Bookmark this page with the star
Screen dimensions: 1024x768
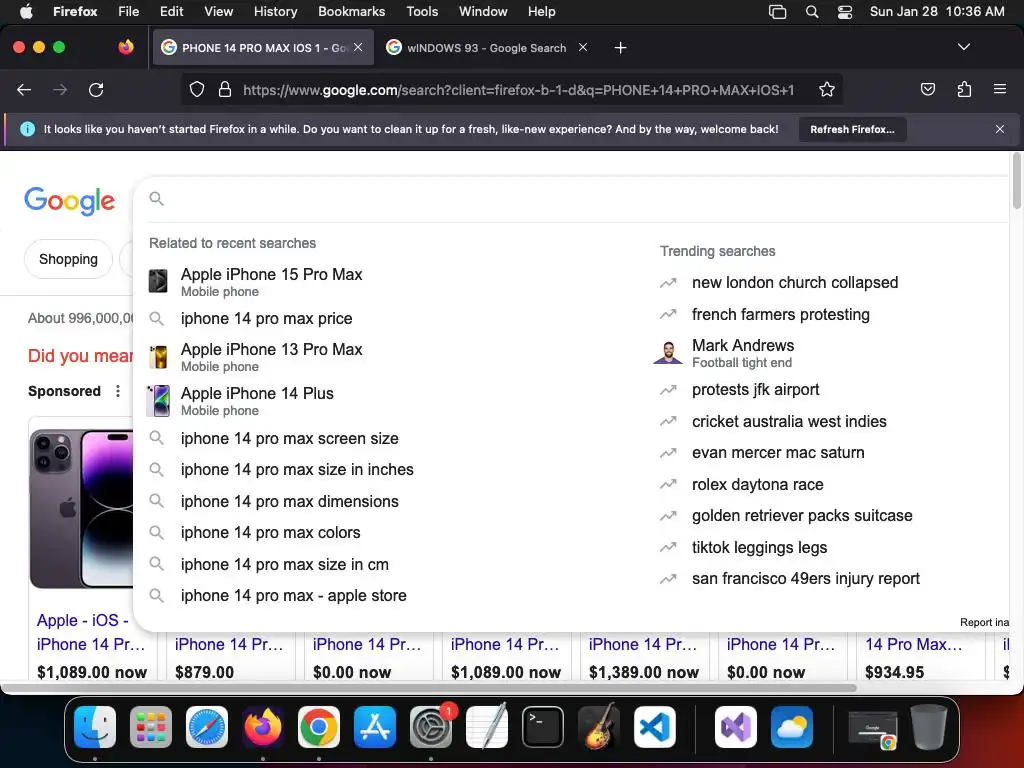click(x=827, y=89)
